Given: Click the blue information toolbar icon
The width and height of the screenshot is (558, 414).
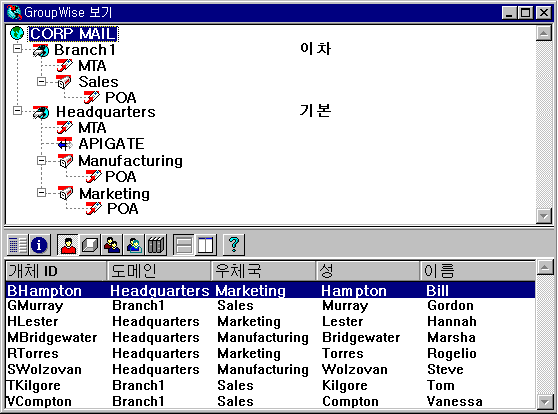Looking at the screenshot, I should tap(39, 245).
